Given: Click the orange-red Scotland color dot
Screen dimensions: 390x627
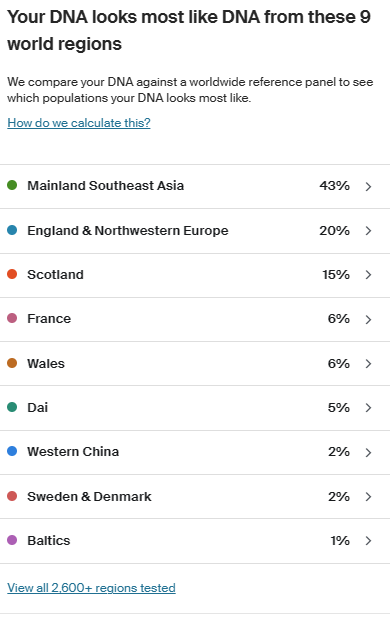Looking at the screenshot, I should (x=12, y=274).
